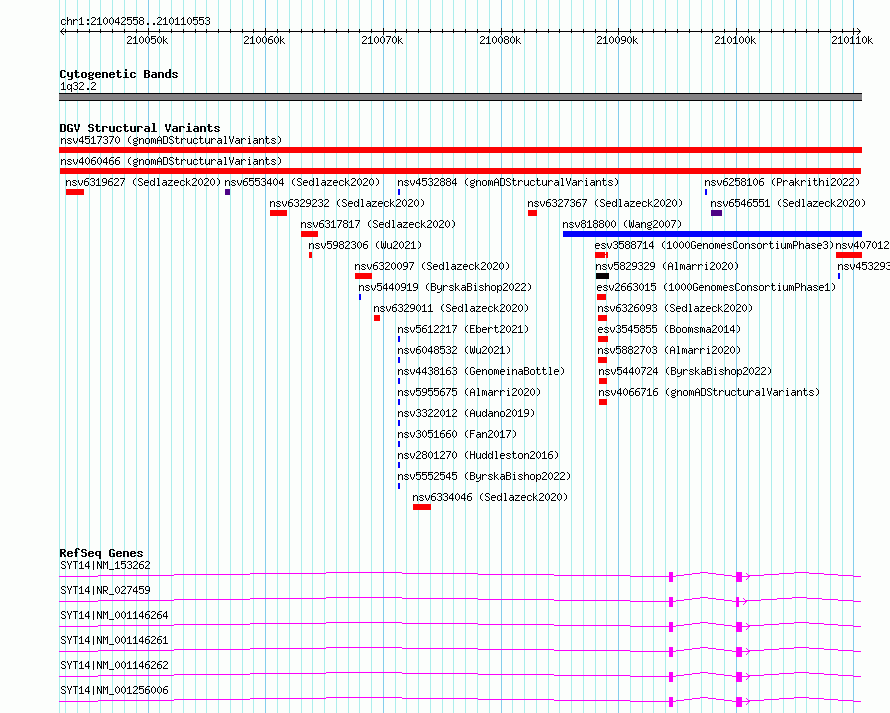Screen dimensions: 890x713
Task: Select nsv6329232 (Sedlazeck2020) label
Action: point(347,203)
